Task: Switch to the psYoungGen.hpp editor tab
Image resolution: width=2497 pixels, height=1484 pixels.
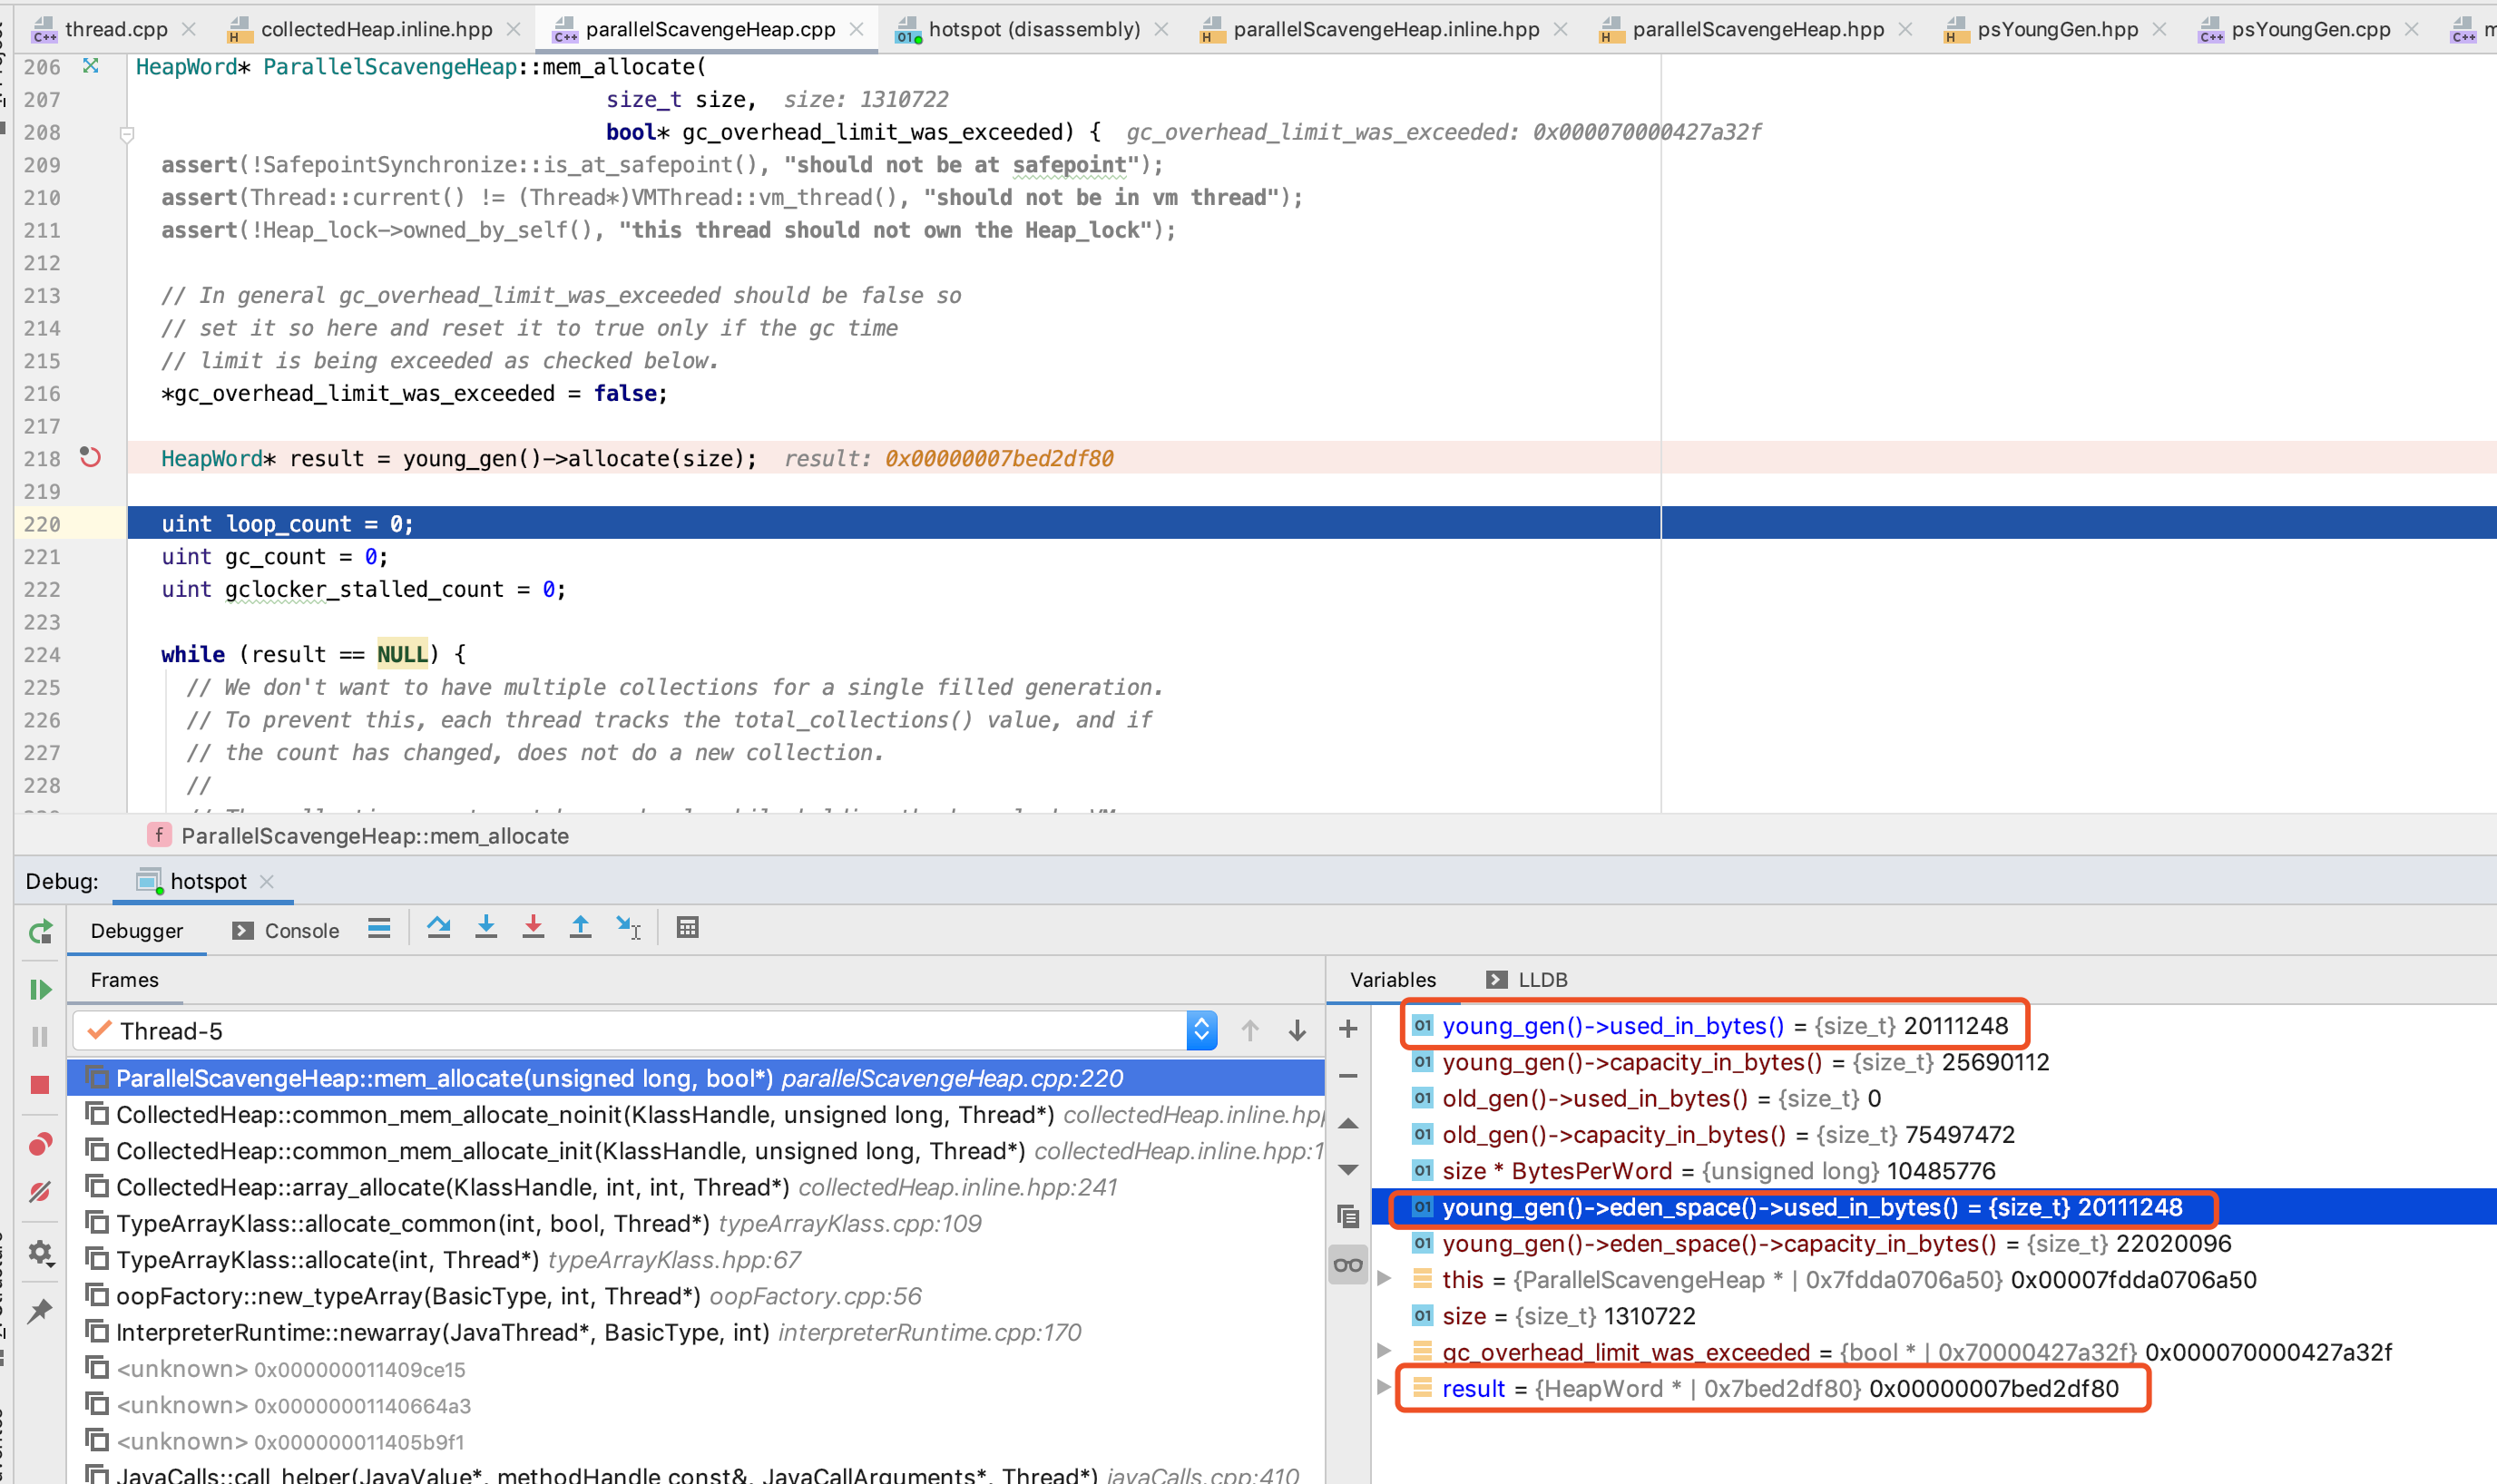Action: pos(2056,29)
